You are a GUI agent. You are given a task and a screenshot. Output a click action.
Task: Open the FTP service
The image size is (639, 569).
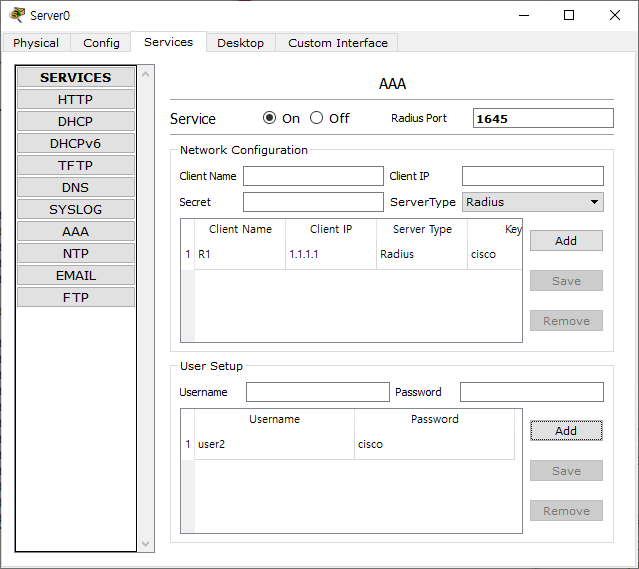(76, 298)
